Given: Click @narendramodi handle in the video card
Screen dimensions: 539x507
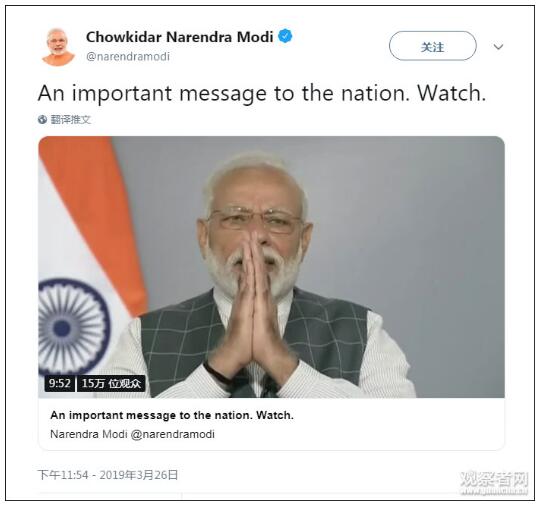Looking at the screenshot, I should (173, 434).
